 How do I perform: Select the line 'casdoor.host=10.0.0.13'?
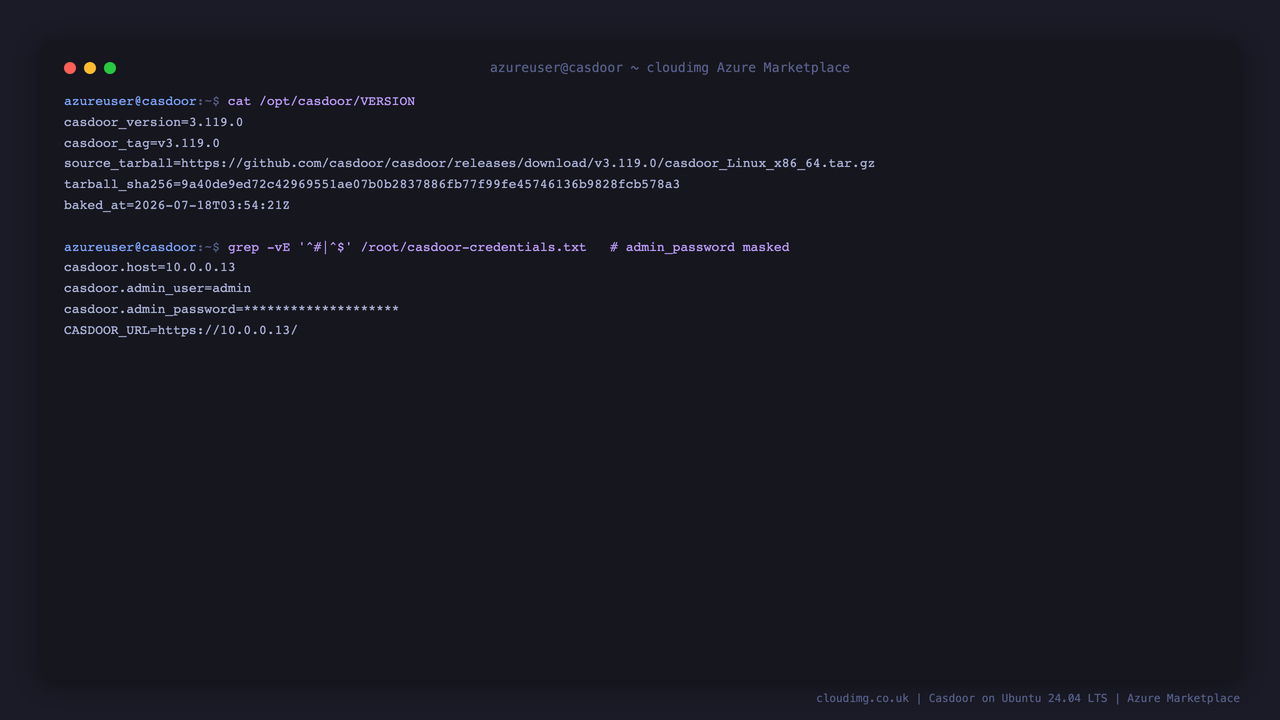tap(150, 267)
